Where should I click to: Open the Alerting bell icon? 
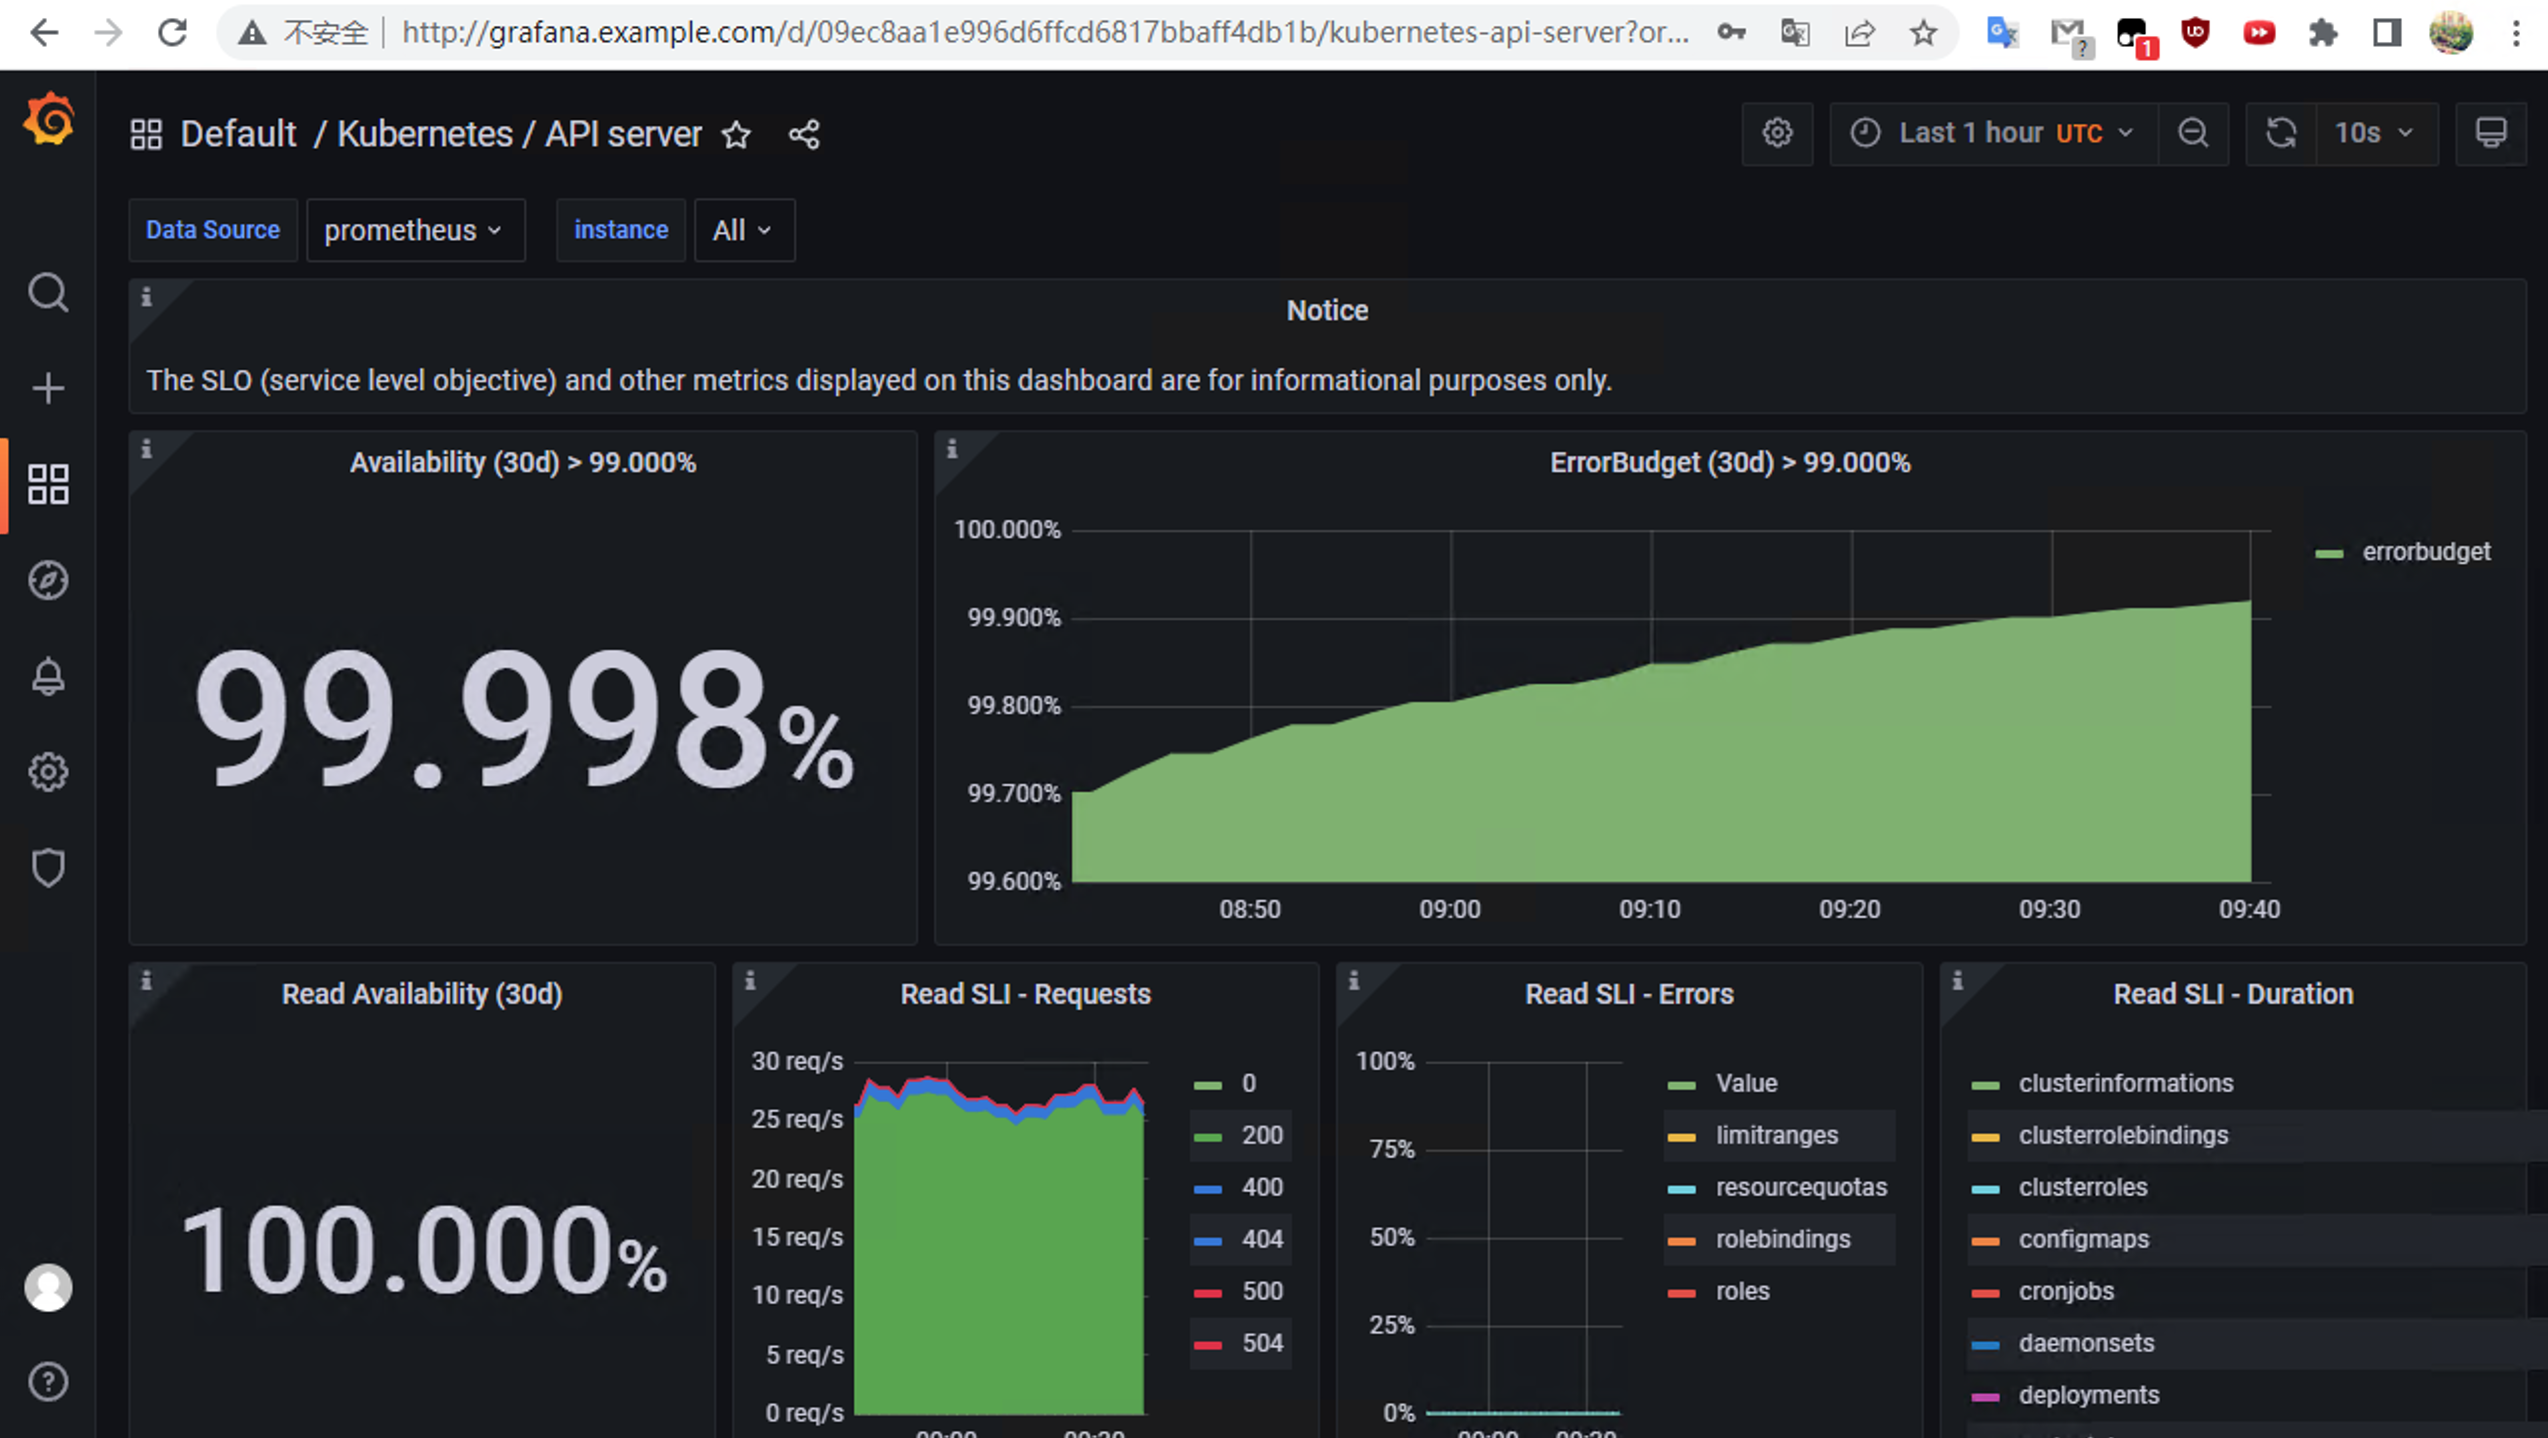point(48,677)
